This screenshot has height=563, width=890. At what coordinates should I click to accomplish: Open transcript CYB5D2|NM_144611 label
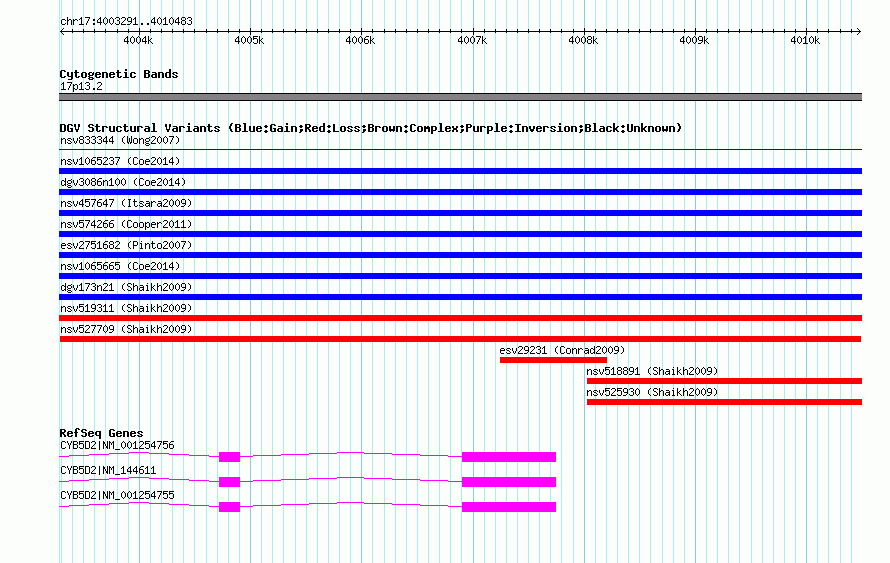(x=108, y=470)
